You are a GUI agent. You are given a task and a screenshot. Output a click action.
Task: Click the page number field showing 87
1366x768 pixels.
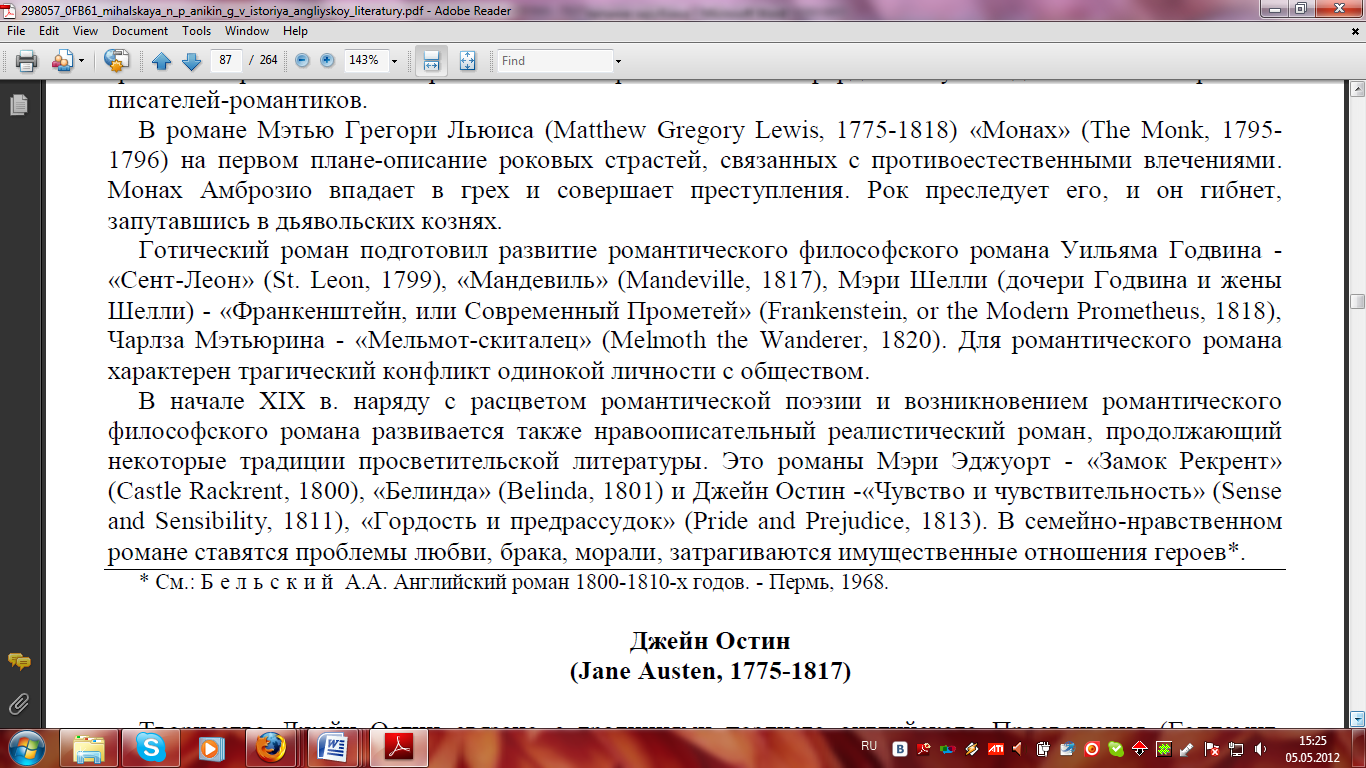point(226,61)
